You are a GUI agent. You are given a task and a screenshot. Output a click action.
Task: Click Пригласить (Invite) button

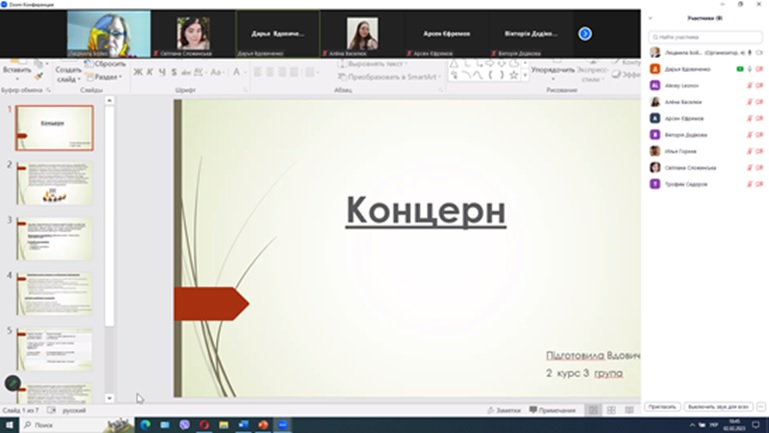662,407
